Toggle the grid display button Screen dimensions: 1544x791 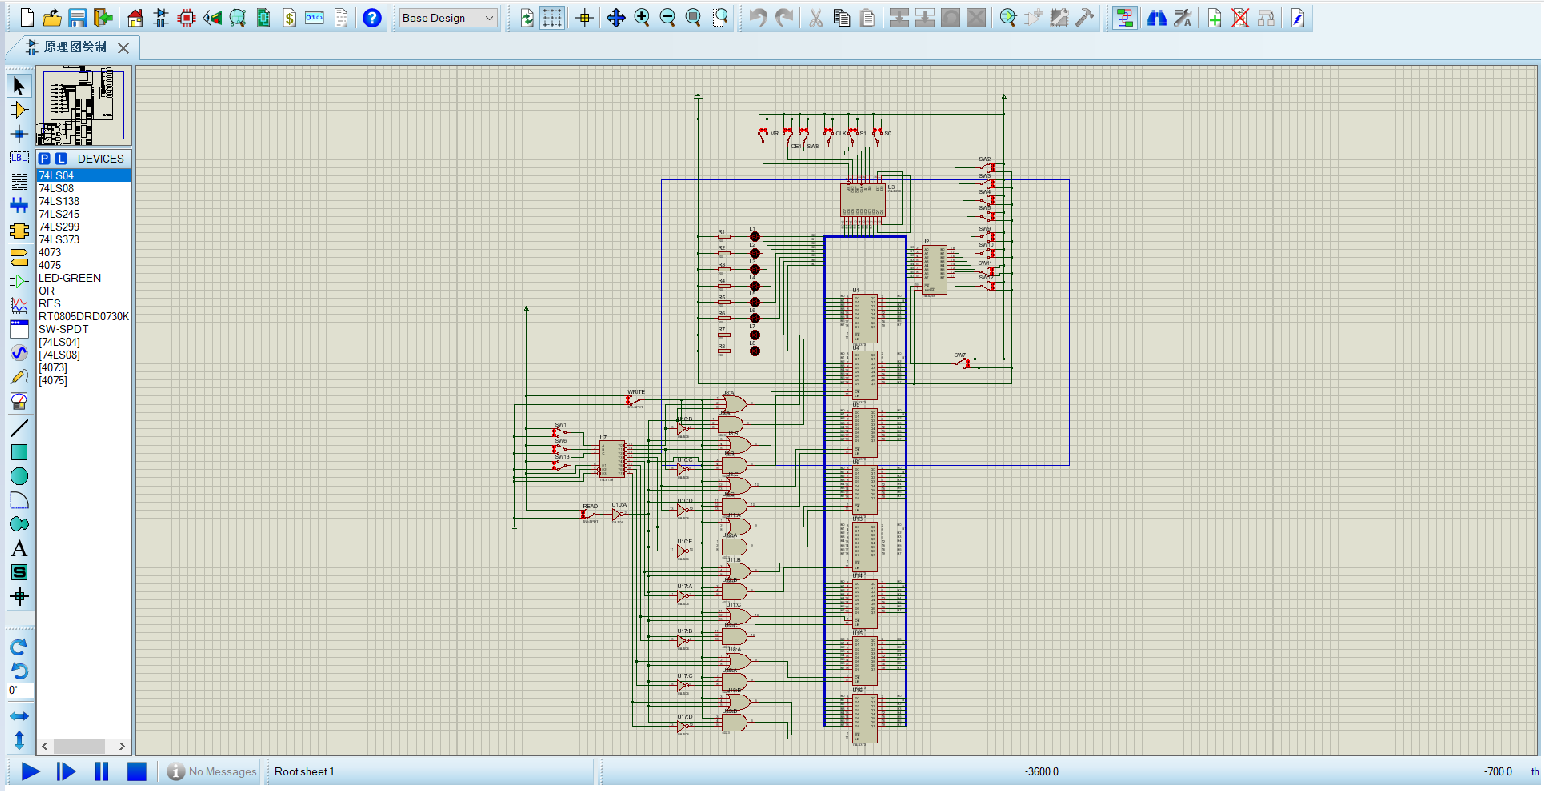552,18
